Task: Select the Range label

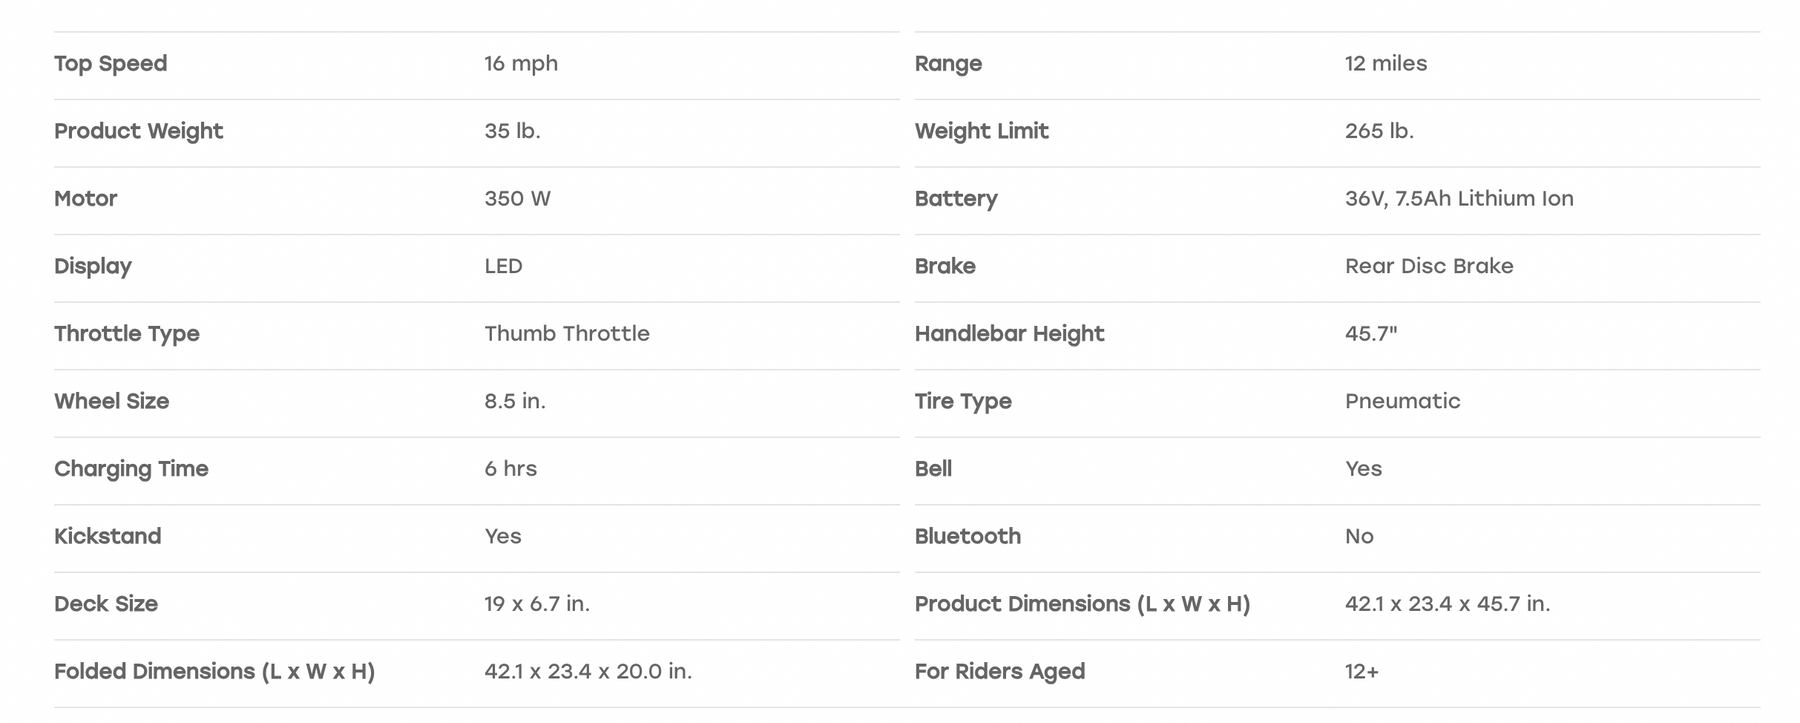Action: tap(948, 64)
